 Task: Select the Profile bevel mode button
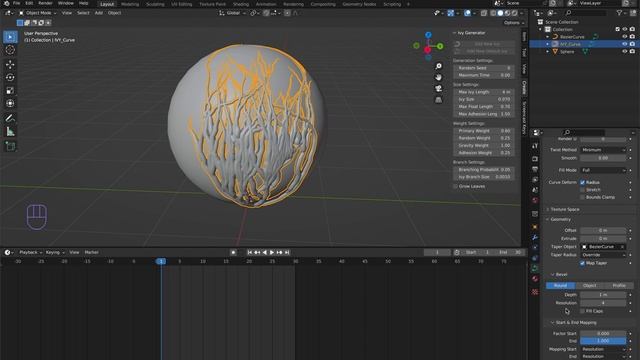tap(619, 286)
